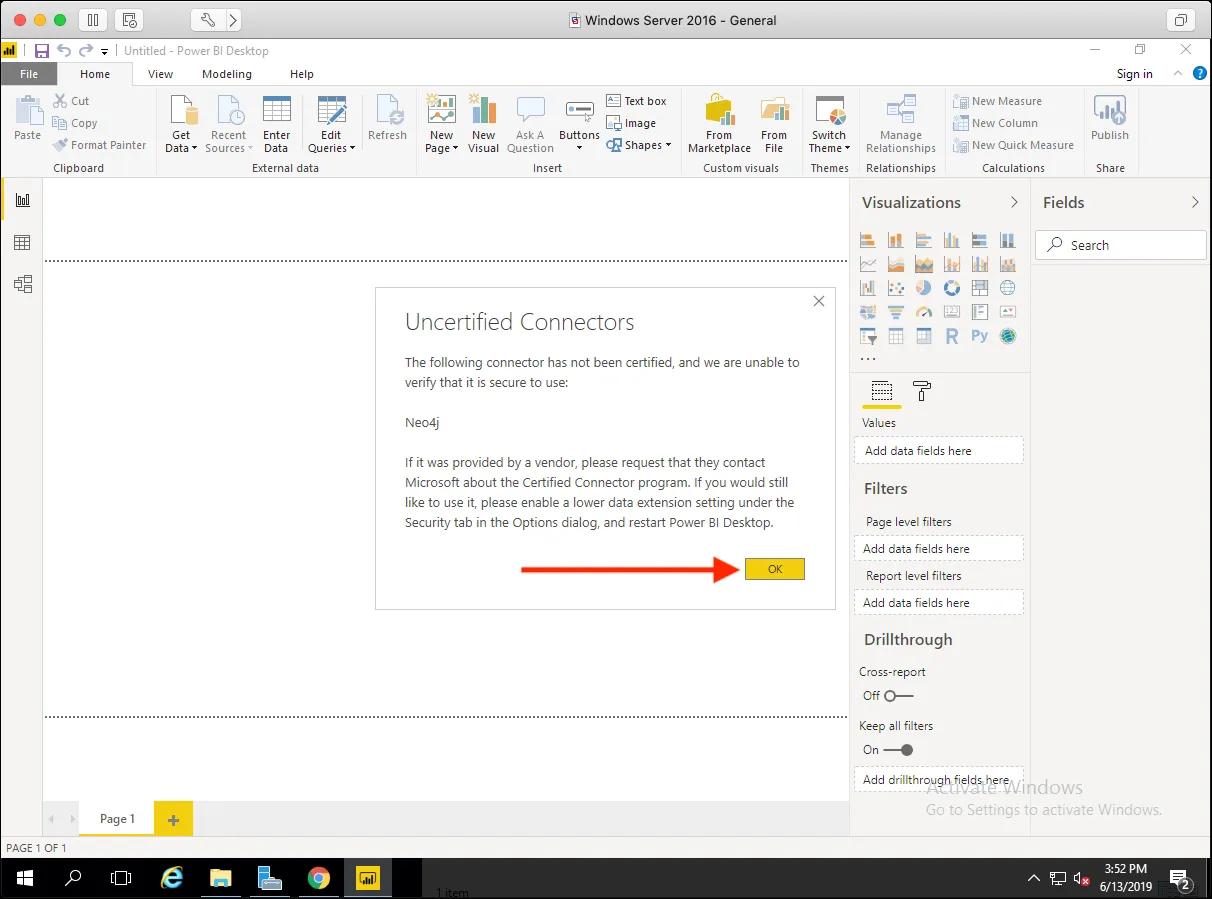Click the Undo arrow

pos(64,50)
